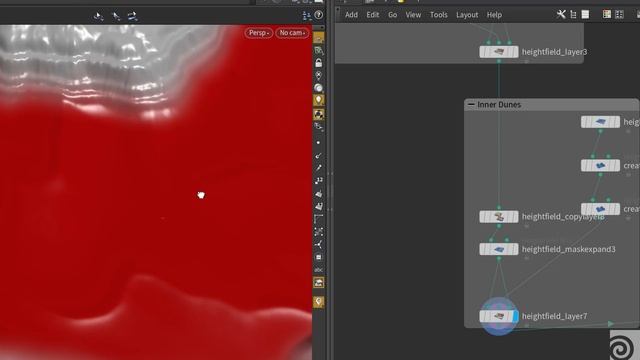Select the heightfield_layer3 node
This screenshot has width=640, height=360.
[499, 52]
